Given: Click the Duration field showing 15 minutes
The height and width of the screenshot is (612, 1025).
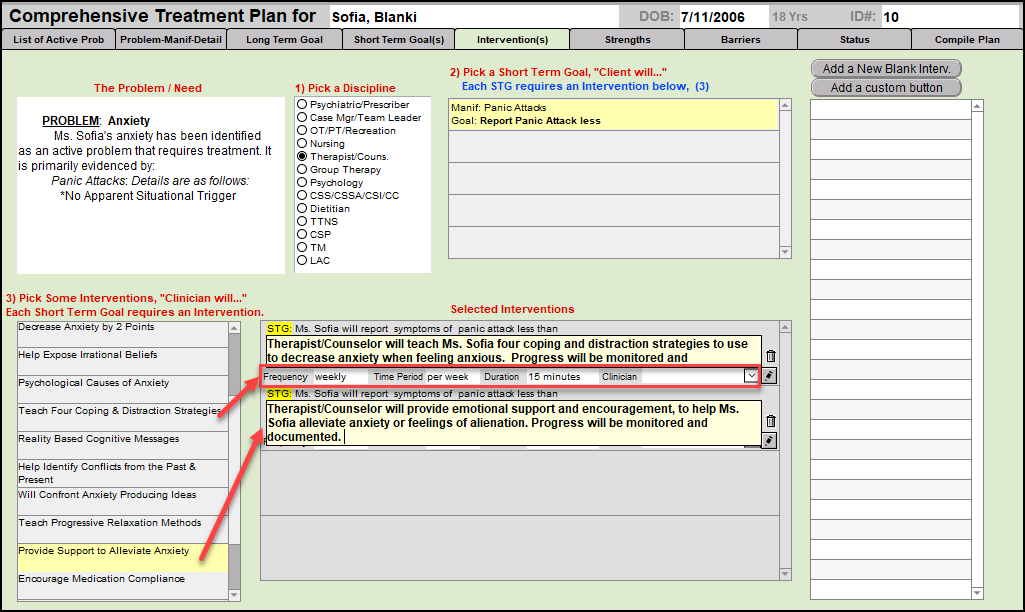Looking at the screenshot, I should pyautogui.click(x=560, y=377).
